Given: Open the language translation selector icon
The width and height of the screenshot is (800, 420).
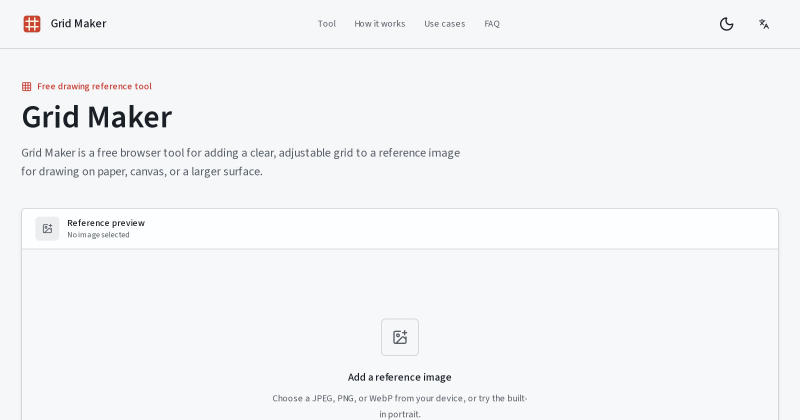Looking at the screenshot, I should click(764, 24).
